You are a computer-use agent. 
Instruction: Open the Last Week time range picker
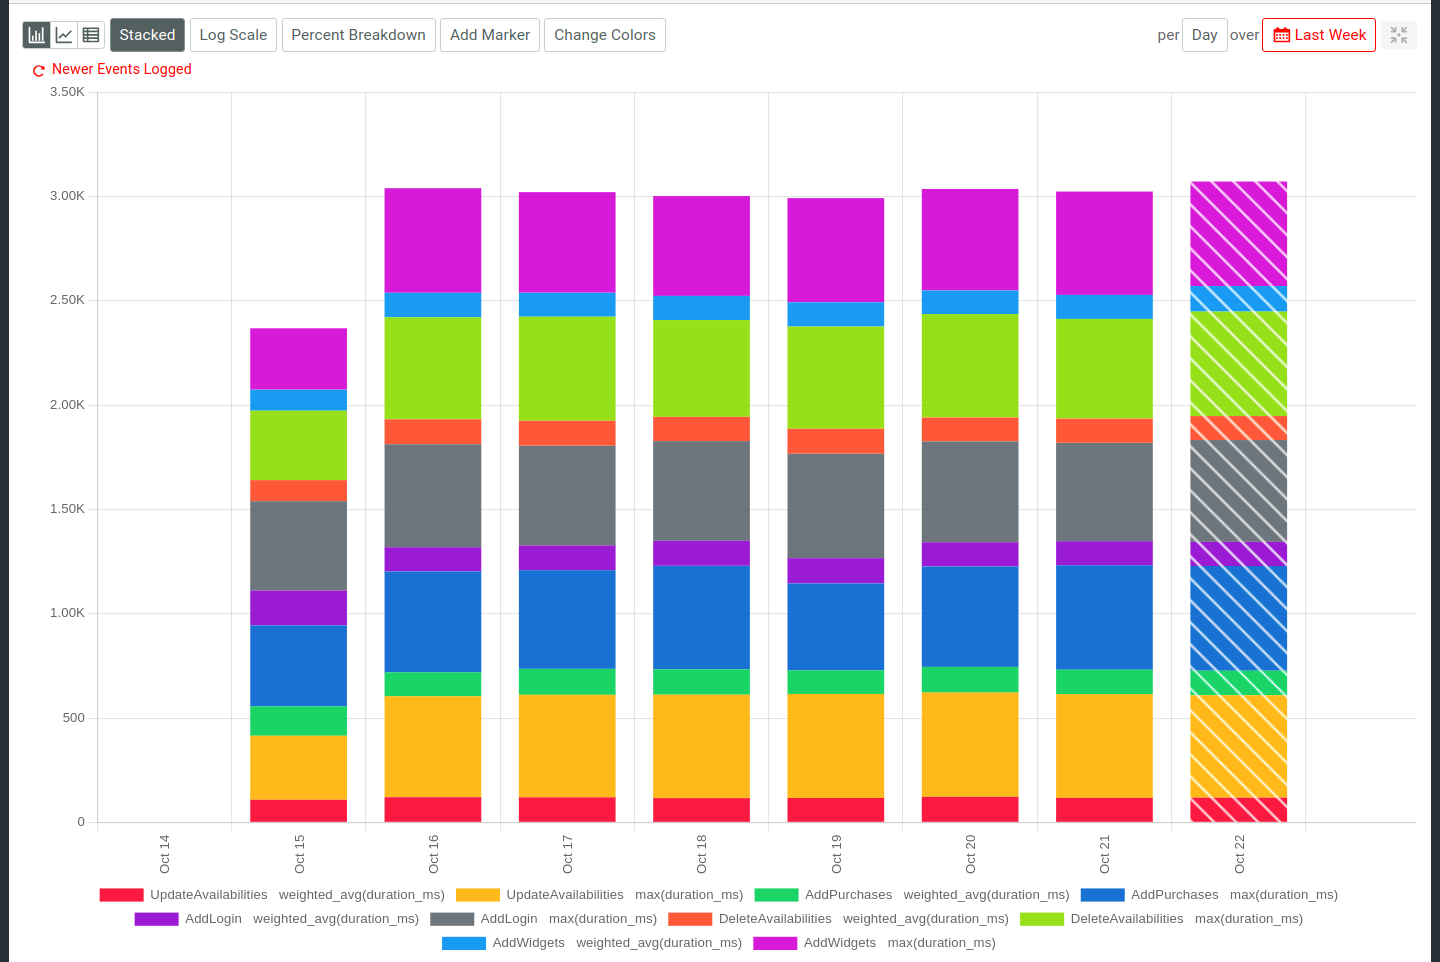point(1318,34)
